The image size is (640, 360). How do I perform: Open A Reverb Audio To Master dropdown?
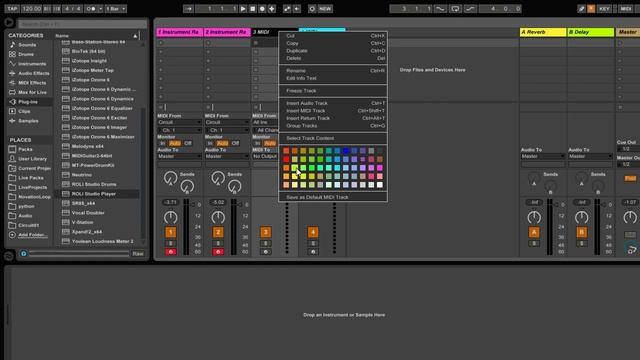(x=542, y=156)
